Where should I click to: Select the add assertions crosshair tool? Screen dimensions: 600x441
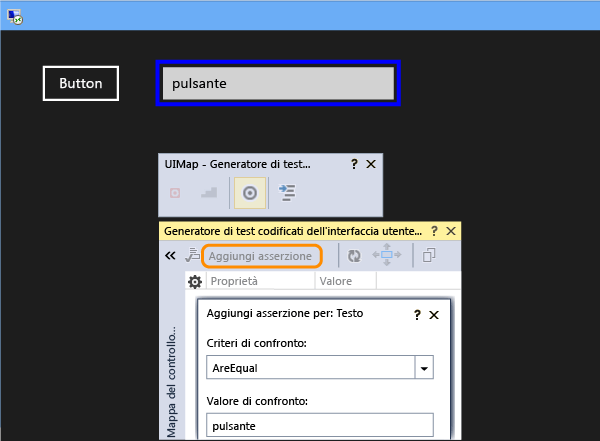[250, 193]
